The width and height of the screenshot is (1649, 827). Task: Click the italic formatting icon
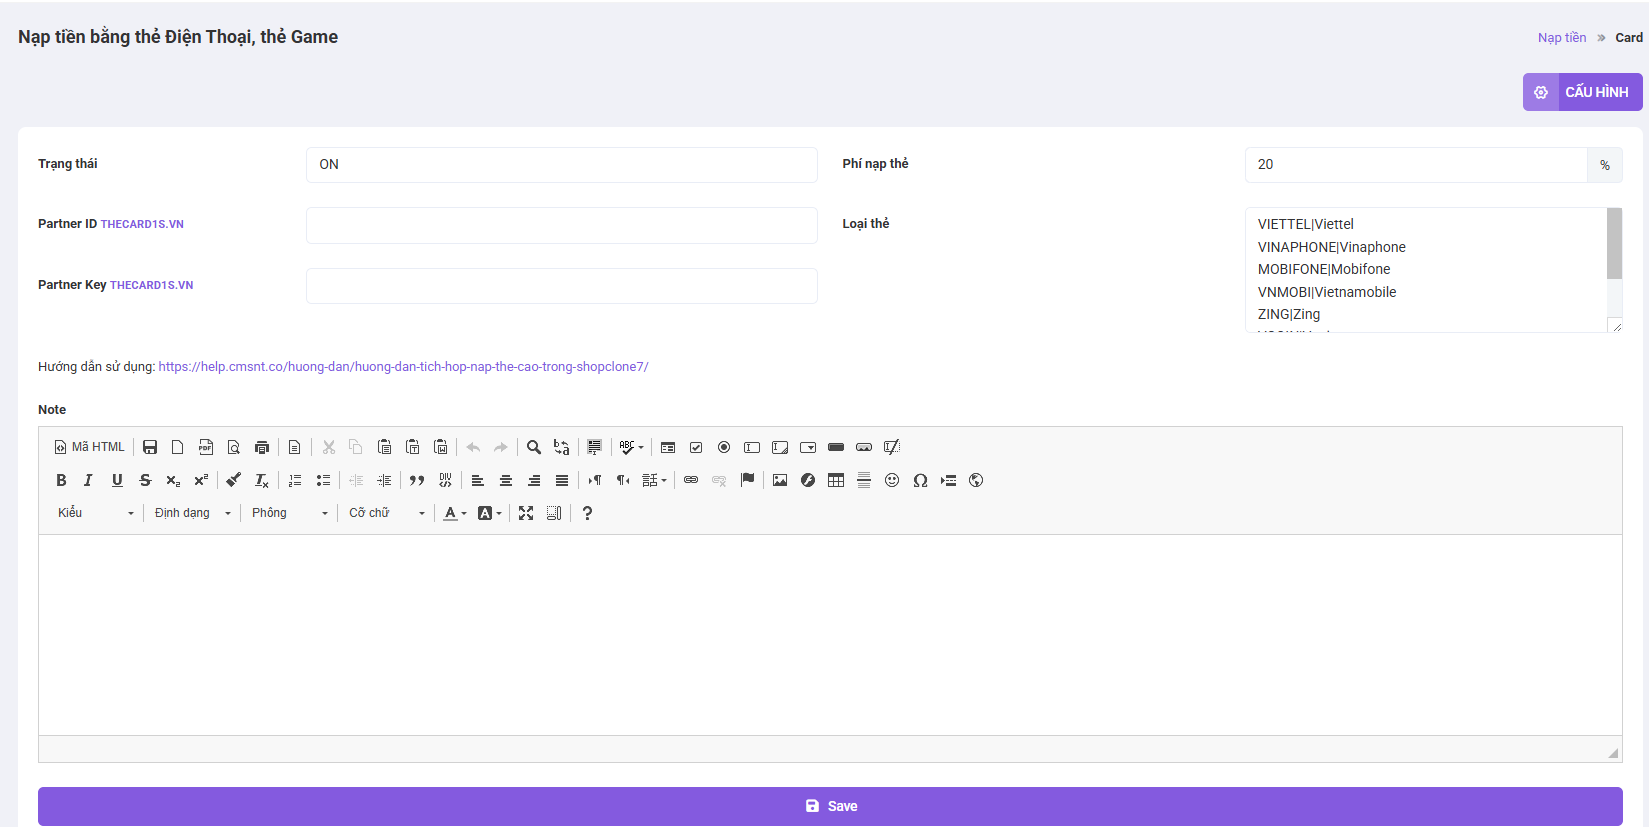point(88,480)
